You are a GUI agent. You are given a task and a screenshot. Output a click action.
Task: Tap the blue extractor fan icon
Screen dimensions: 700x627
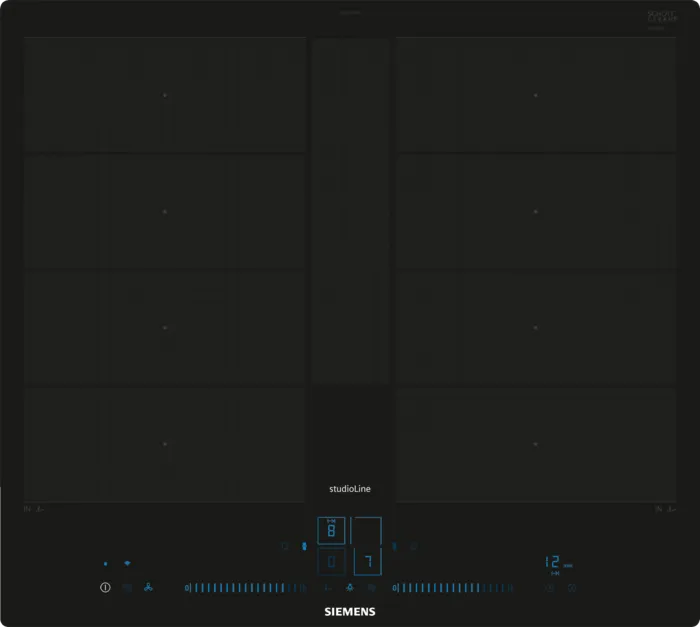click(x=148, y=588)
